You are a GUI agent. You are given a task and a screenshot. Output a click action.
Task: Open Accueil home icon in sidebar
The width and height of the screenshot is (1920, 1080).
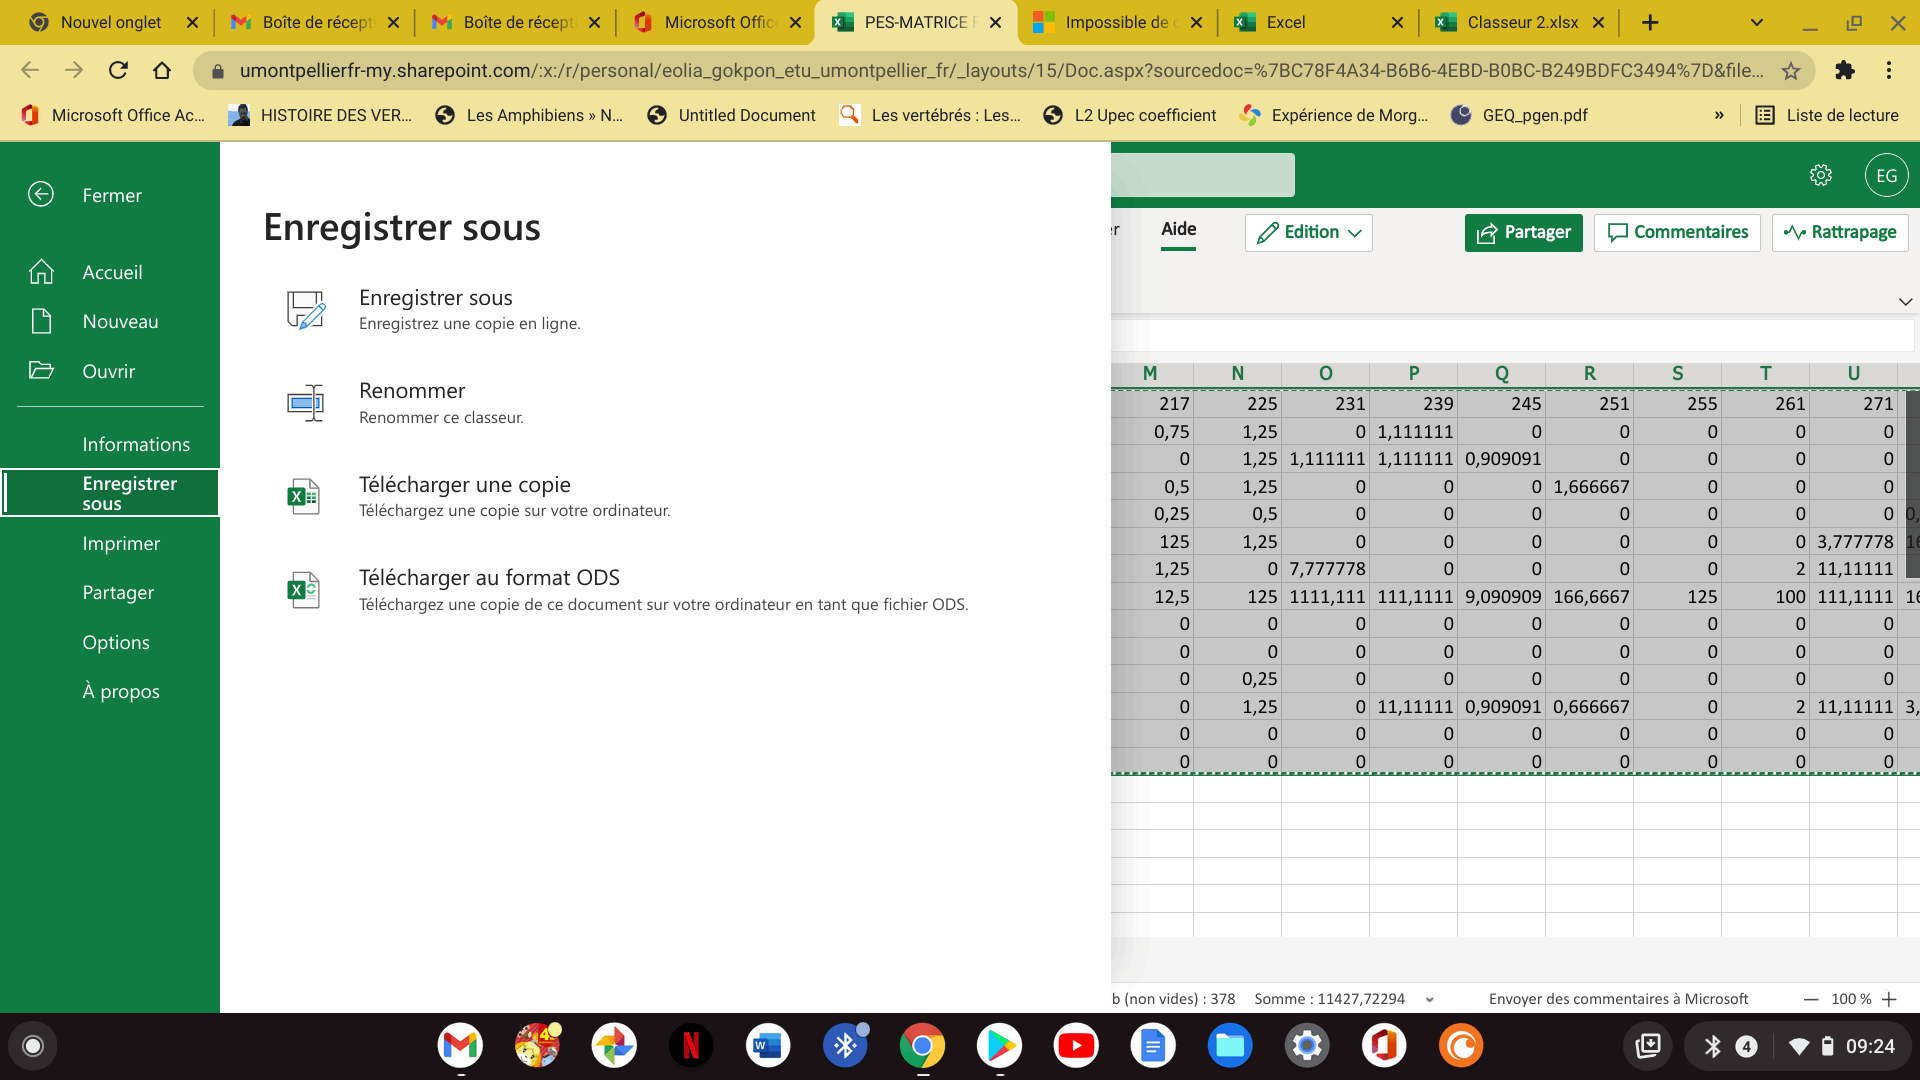pyautogui.click(x=41, y=271)
